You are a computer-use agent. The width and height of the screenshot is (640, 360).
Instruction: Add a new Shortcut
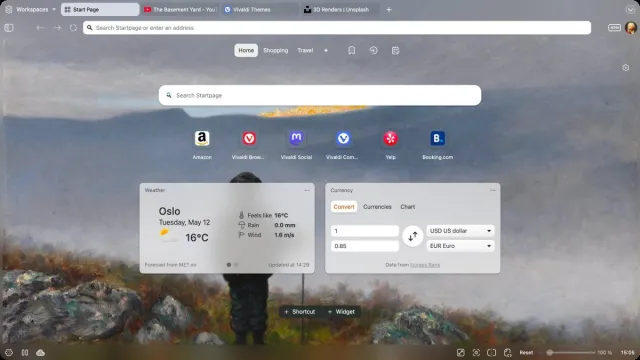point(300,311)
